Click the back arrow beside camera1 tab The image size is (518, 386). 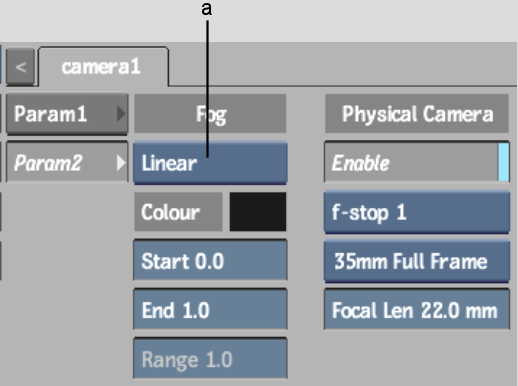point(21,67)
